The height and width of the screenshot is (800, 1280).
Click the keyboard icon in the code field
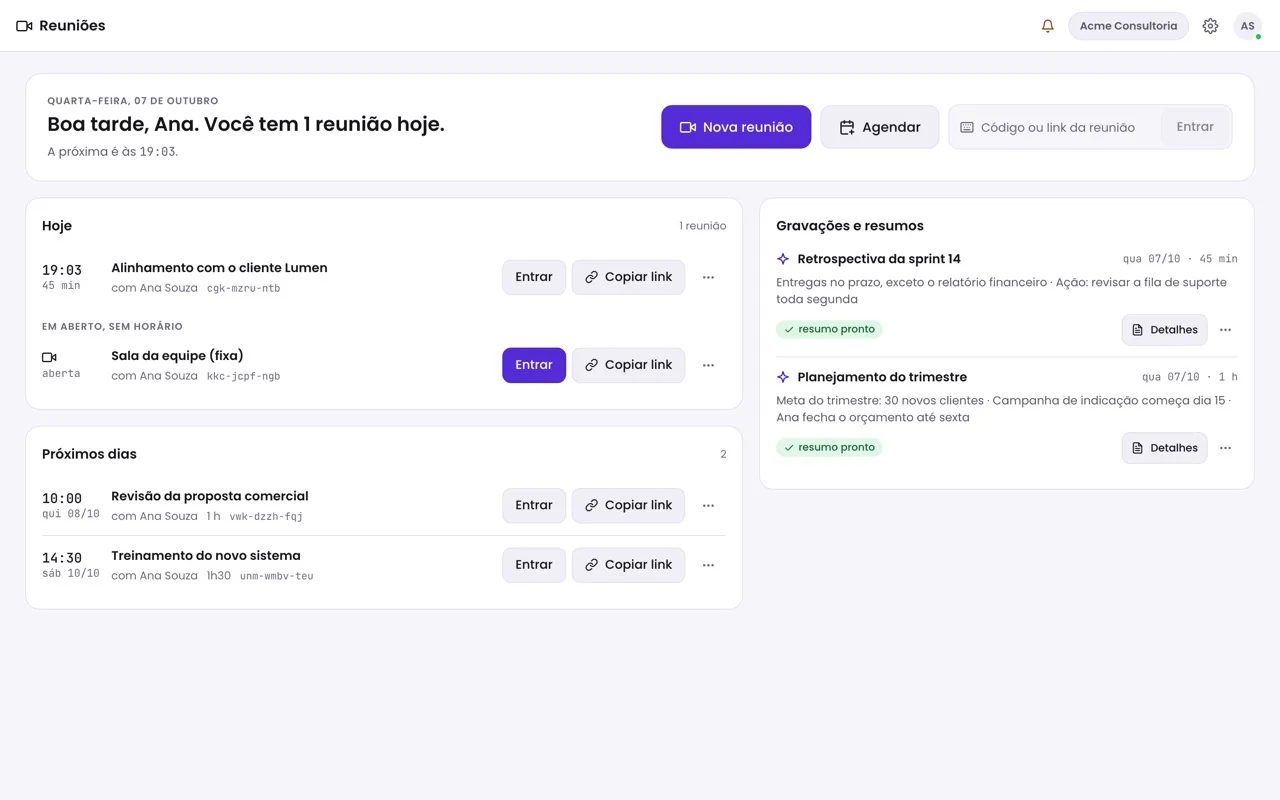967,127
